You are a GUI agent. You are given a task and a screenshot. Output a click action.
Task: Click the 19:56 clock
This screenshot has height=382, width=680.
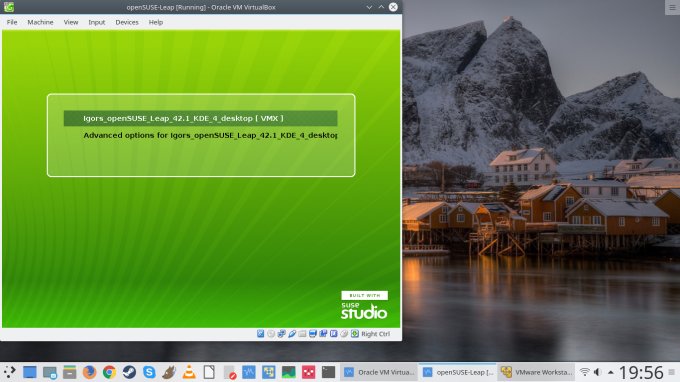coord(641,372)
